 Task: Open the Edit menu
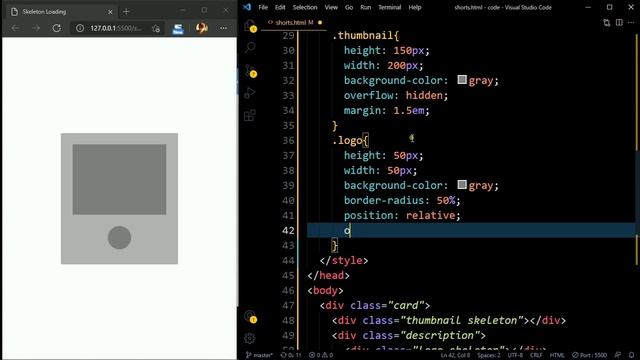coord(280,7)
